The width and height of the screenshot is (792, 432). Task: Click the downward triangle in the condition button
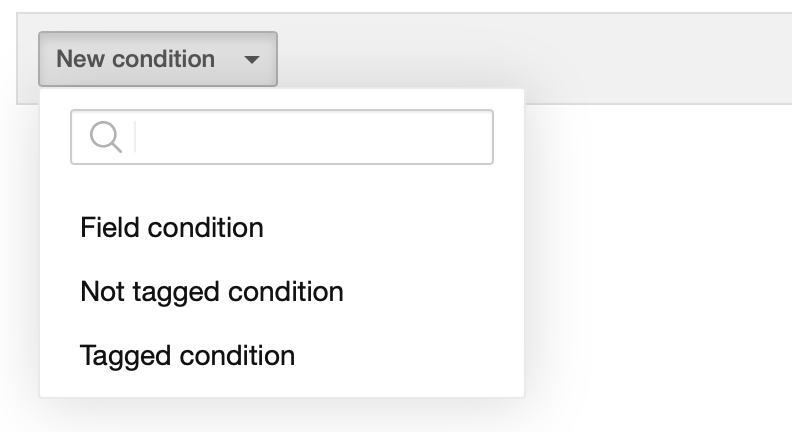tap(252, 60)
